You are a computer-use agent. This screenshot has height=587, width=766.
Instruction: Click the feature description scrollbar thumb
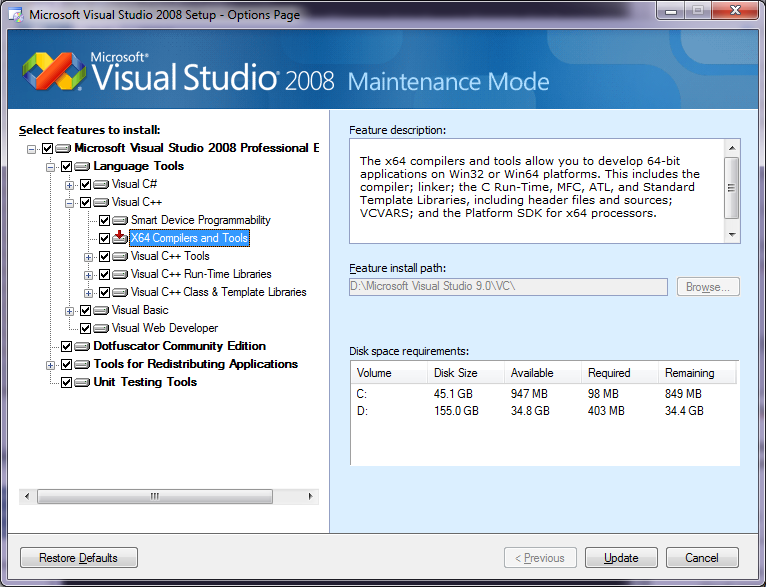[x=731, y=188]
